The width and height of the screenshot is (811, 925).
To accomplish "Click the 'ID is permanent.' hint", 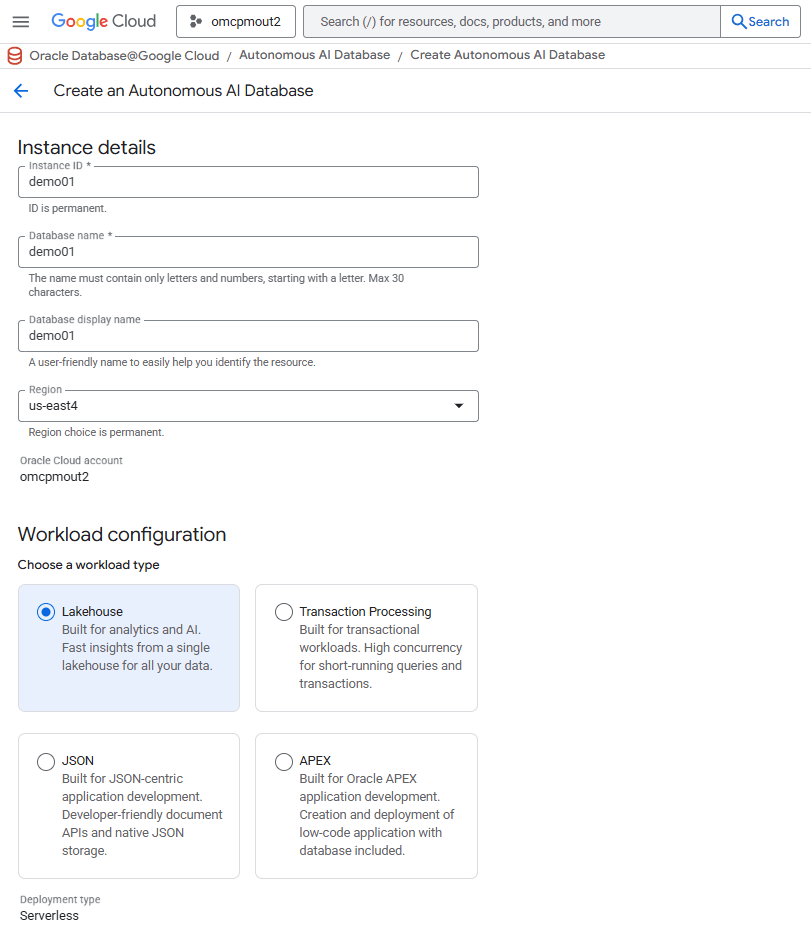I will [67, 208].
